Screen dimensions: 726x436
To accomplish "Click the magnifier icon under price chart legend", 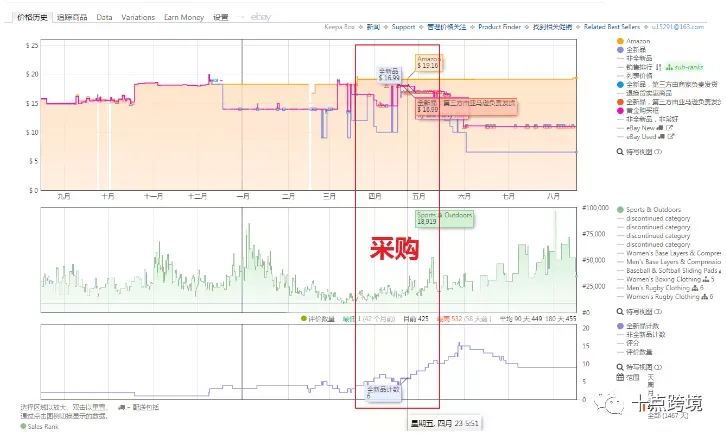I will [x=620, y=152].
